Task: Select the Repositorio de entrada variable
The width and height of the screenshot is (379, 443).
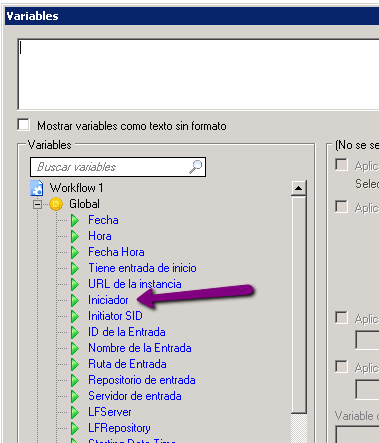Action: click(142, 380)
